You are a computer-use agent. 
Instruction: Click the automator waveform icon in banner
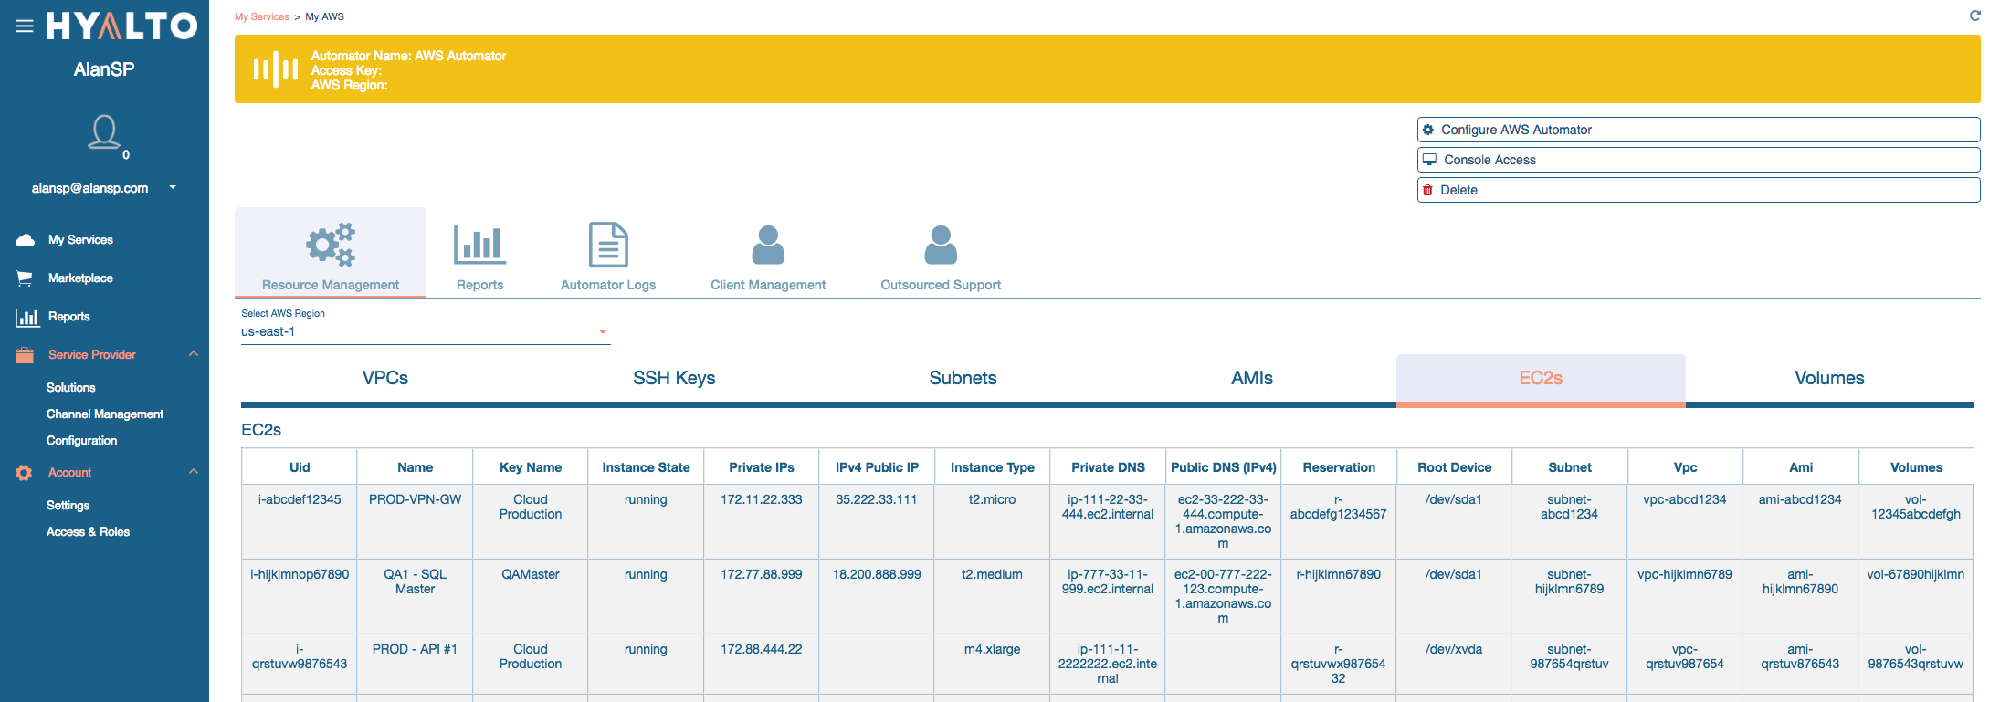tap(275, 69)
